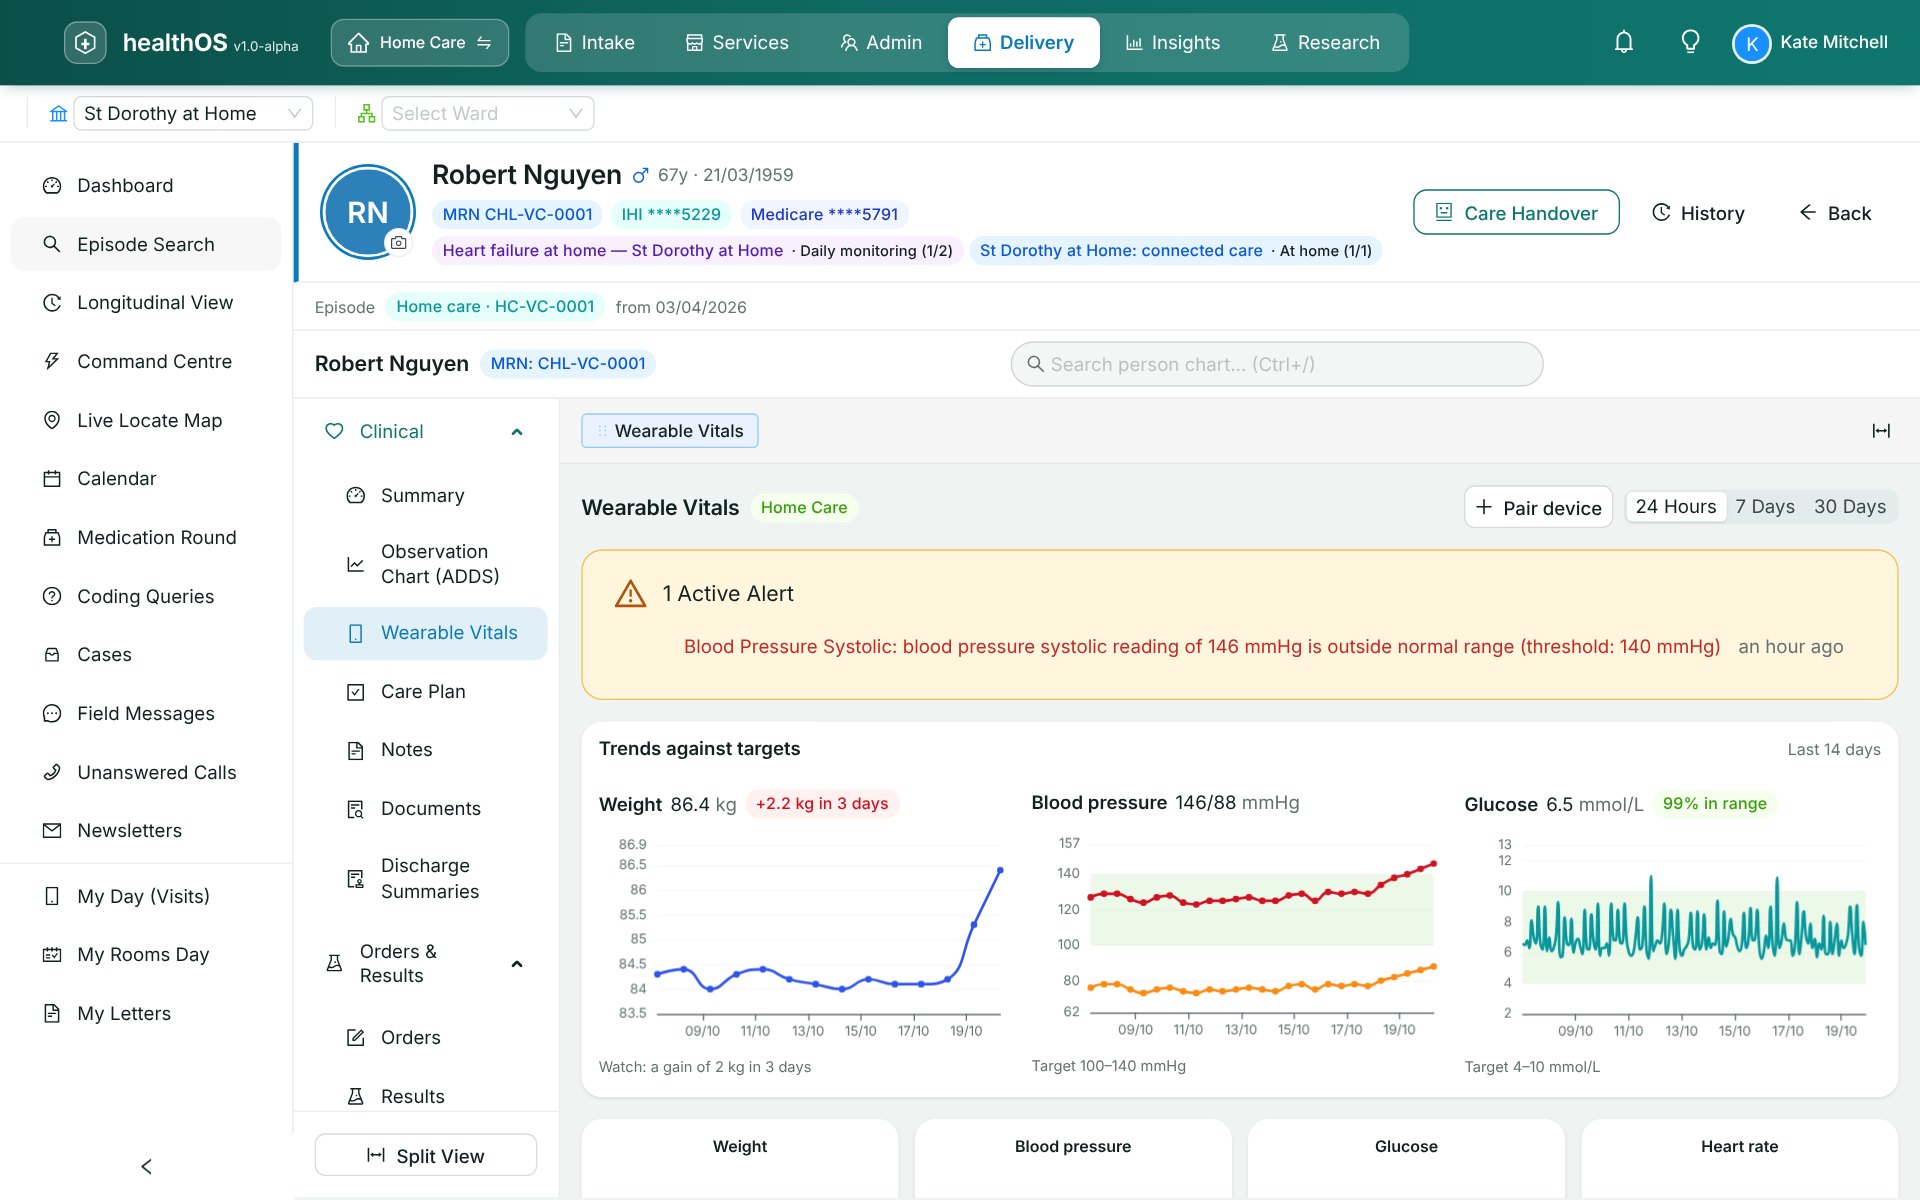Click the healthOS shield logo icon
The width and height of the screenshot is (1920, 1200).
(85, 43)
